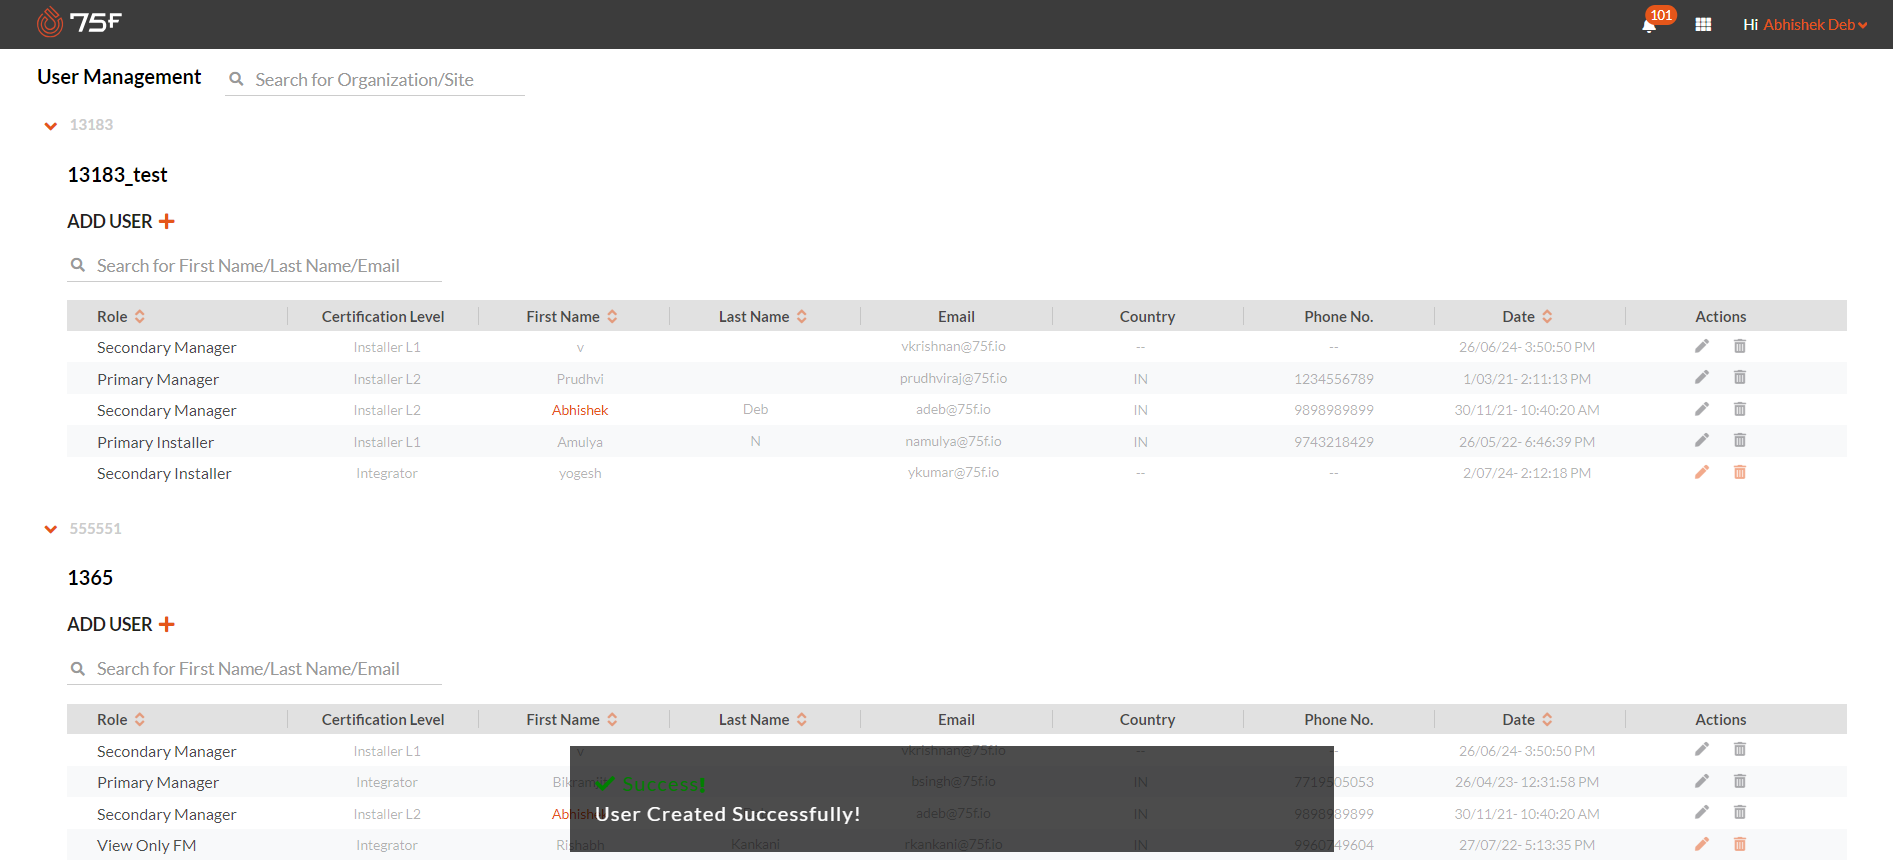Click email ykumar@75f.io

[x=953, y=472]
